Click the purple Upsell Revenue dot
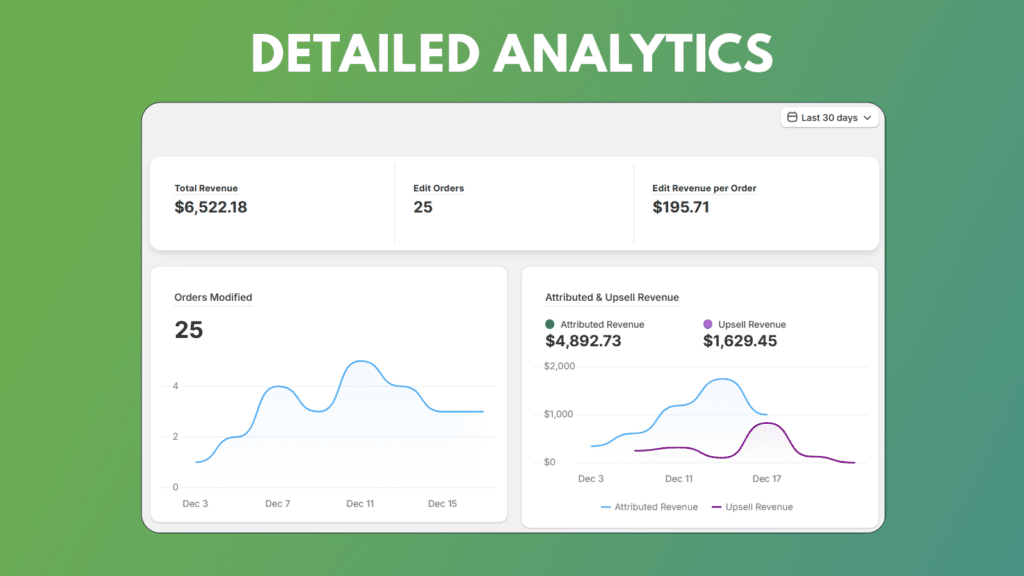This screenshot has height=576, width=1024. 708,324
